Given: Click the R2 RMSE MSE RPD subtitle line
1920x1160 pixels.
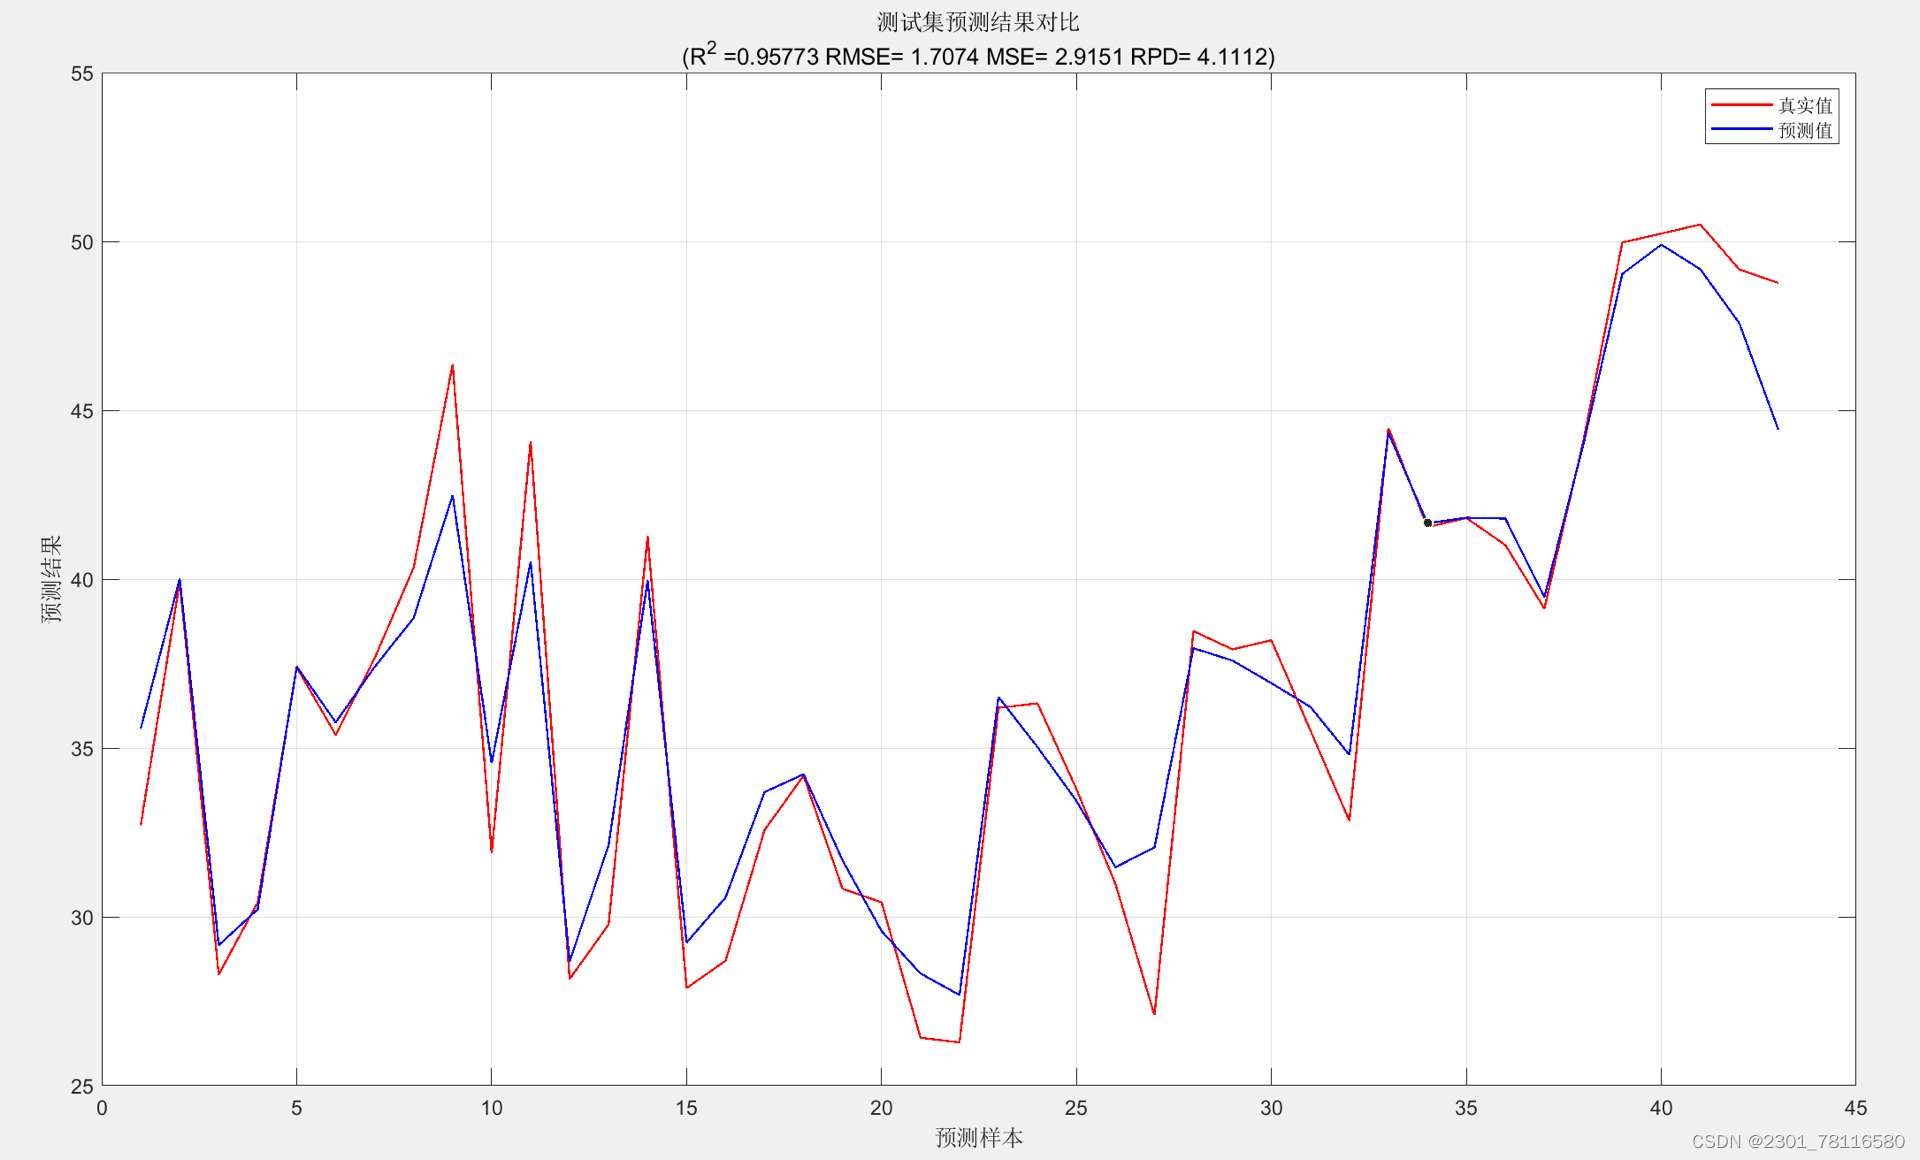Looking at the screenshot, I should (x=978, y=55).
